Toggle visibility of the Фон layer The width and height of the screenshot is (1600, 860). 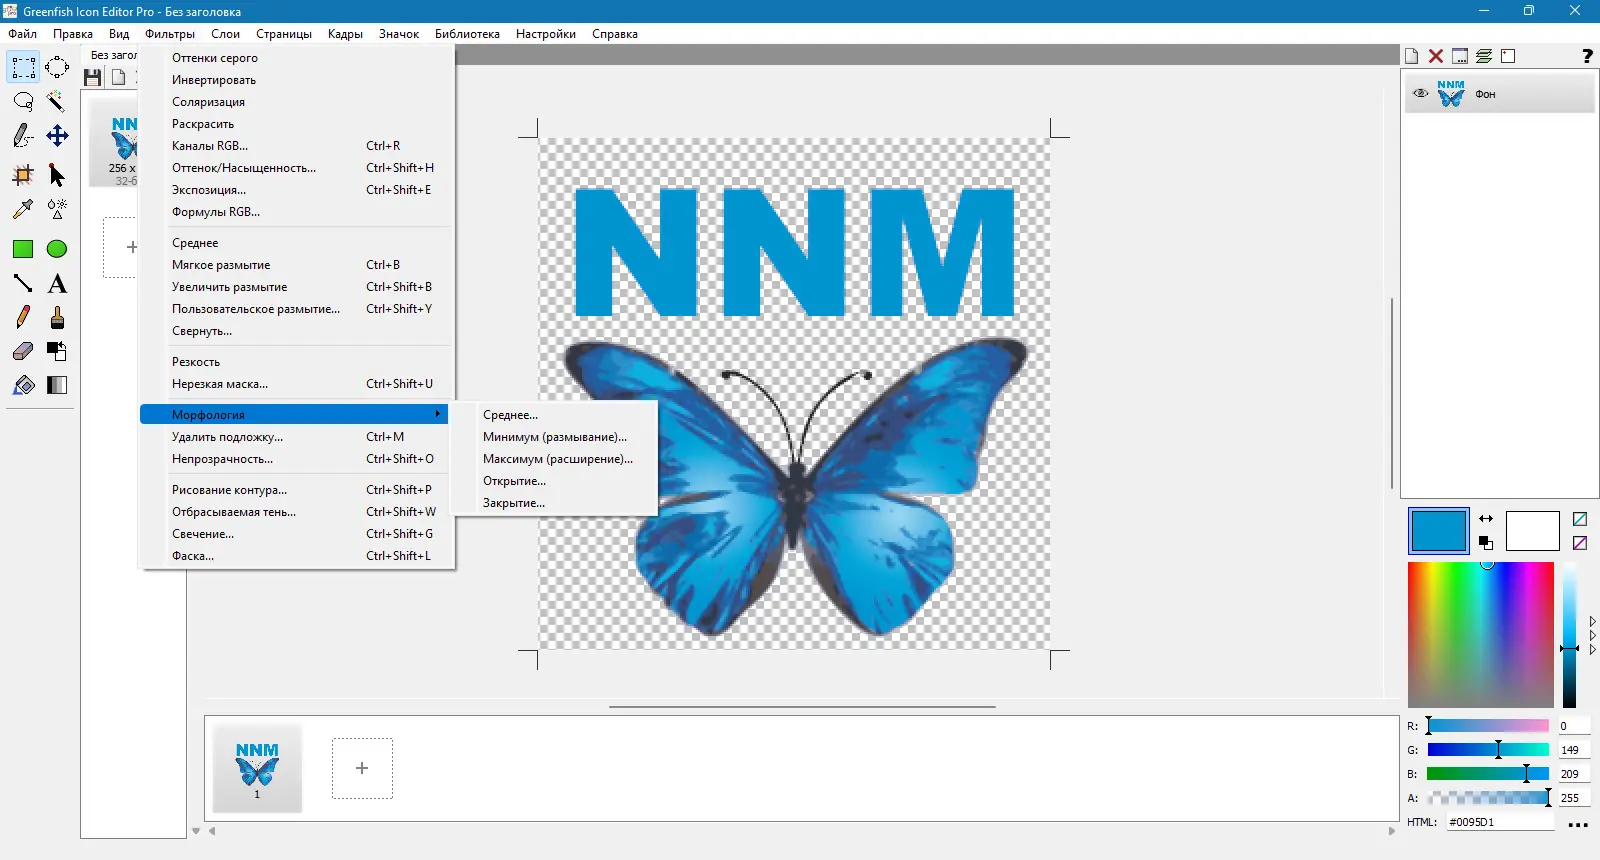1420,94
